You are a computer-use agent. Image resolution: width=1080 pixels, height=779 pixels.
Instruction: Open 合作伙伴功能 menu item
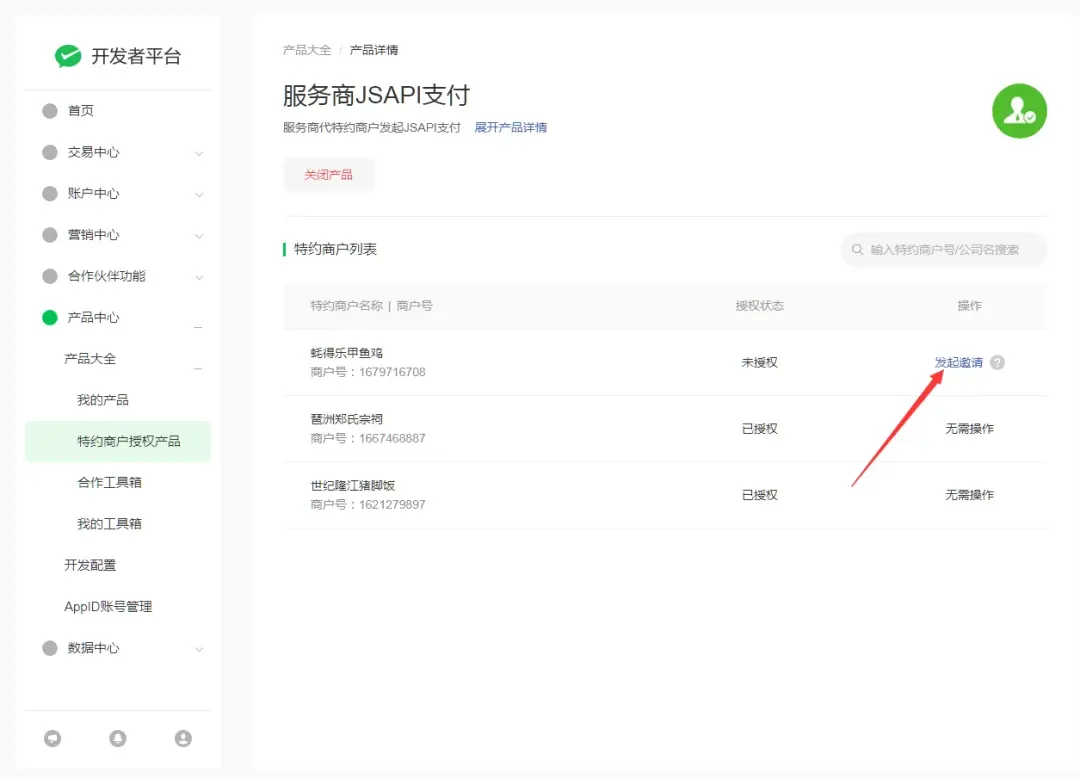pos(106,276)
